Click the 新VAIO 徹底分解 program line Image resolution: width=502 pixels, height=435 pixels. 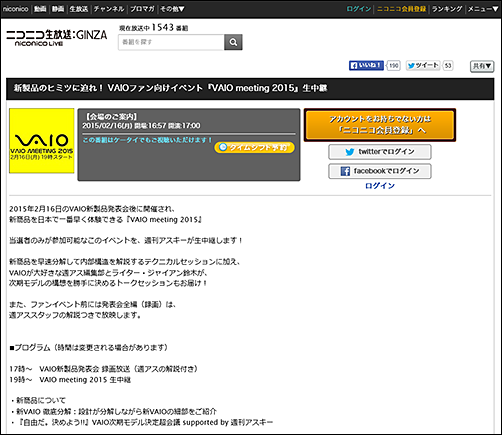(x=113, y=411)
